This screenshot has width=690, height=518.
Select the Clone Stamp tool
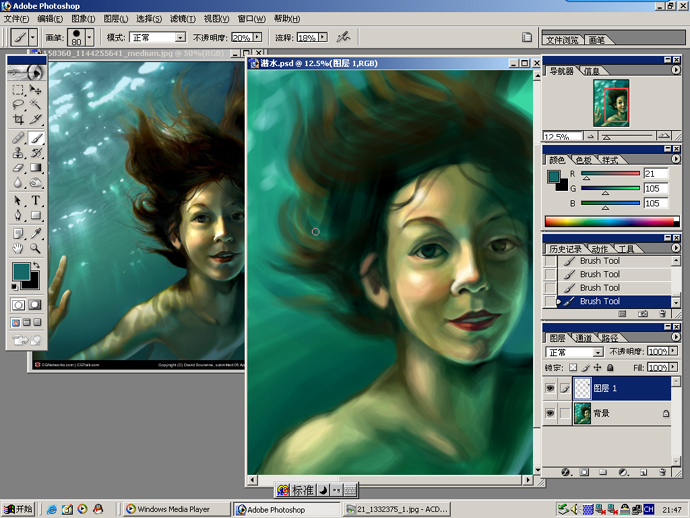(18, 153)
